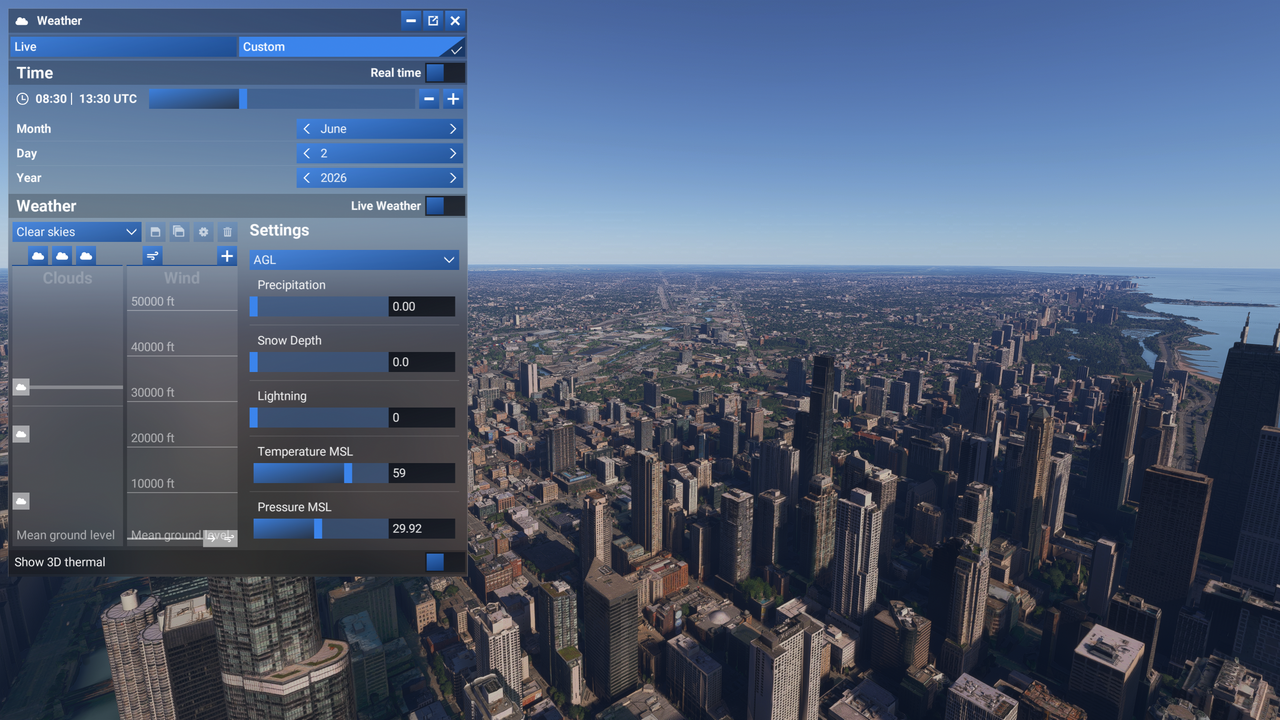Go to previous month before June
The width and height of the screenshot is (1280, 720).
coord(307,129)
